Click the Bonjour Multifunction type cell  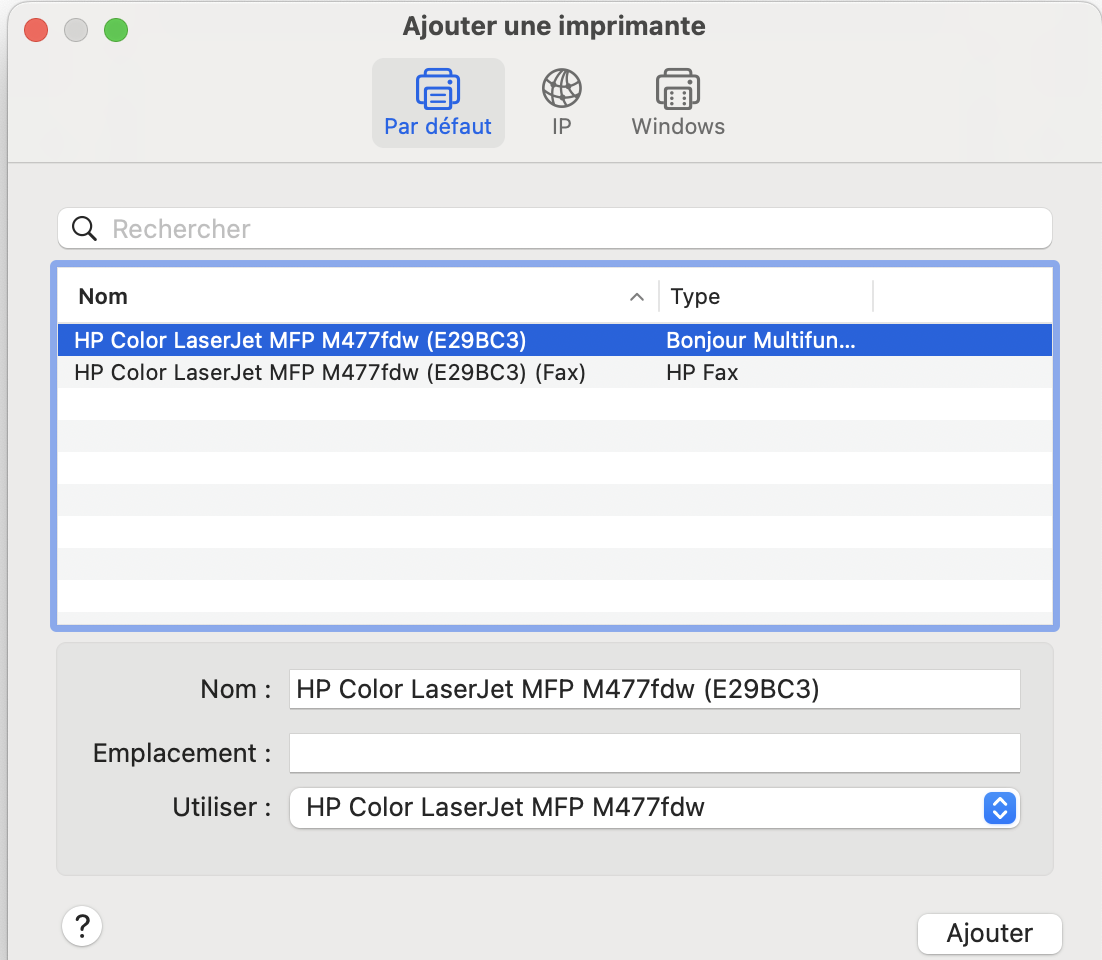pyautogui.click(x=760, y=341)
